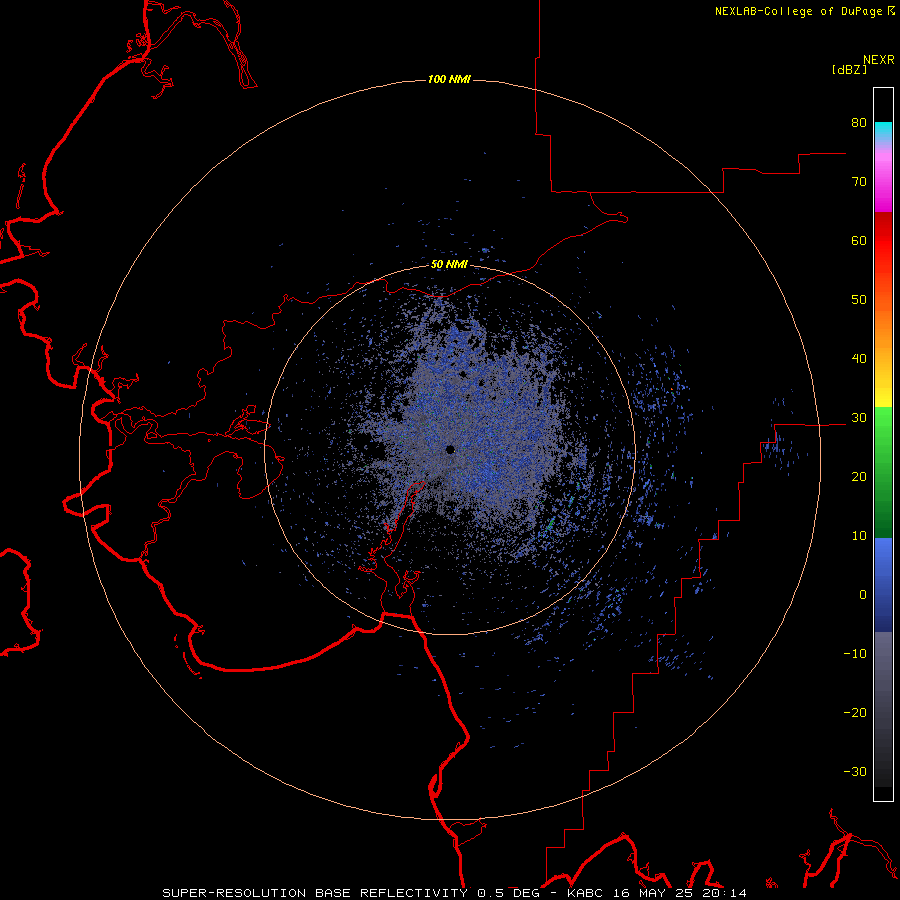Click the SUPER-RESOLUTION BASE REFLECTIVITY caption text
Screen dimensions: 900x900
(x=315, y=893)
